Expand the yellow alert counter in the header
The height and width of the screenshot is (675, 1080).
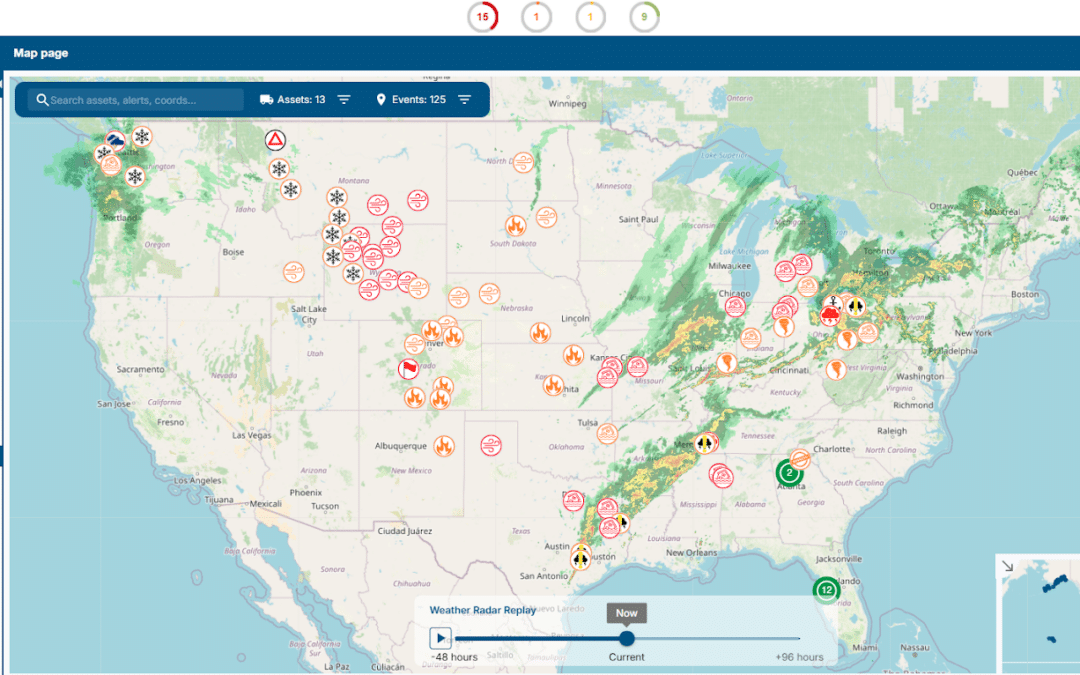pyautogui.click(x=590, y=17)
